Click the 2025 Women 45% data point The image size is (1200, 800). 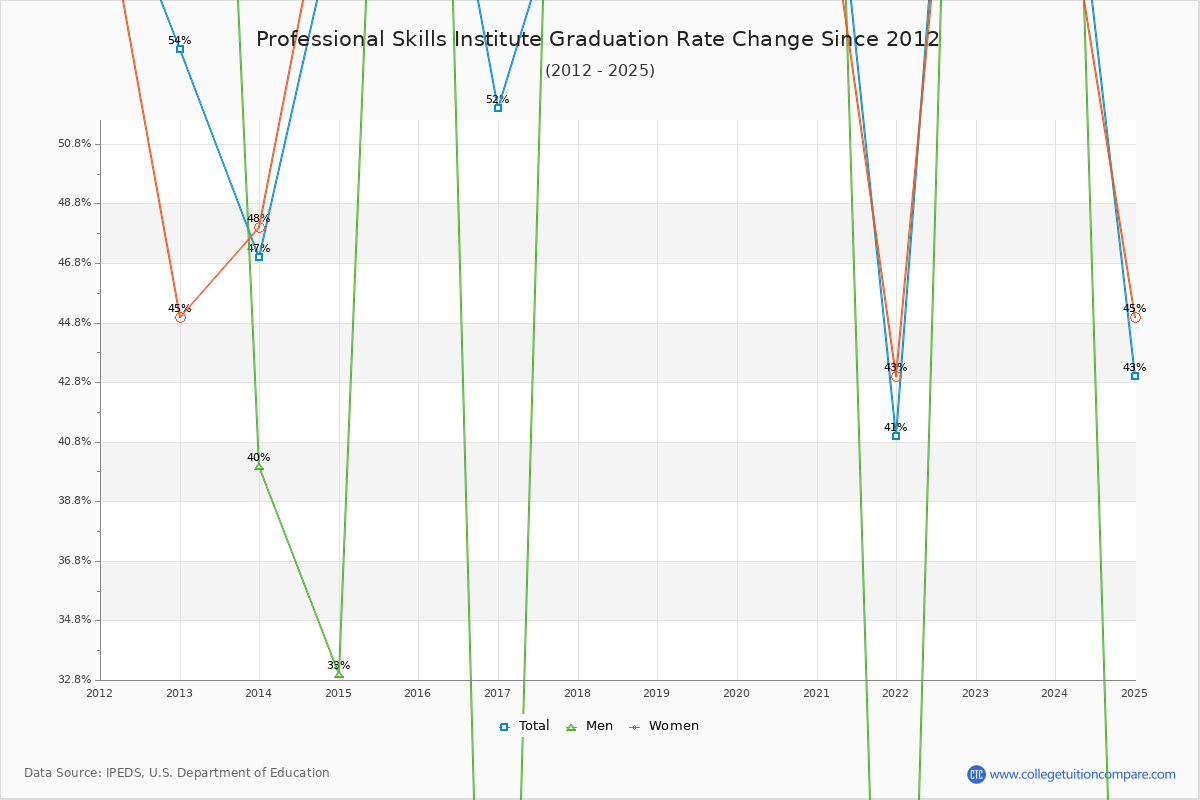(1135, 317)
